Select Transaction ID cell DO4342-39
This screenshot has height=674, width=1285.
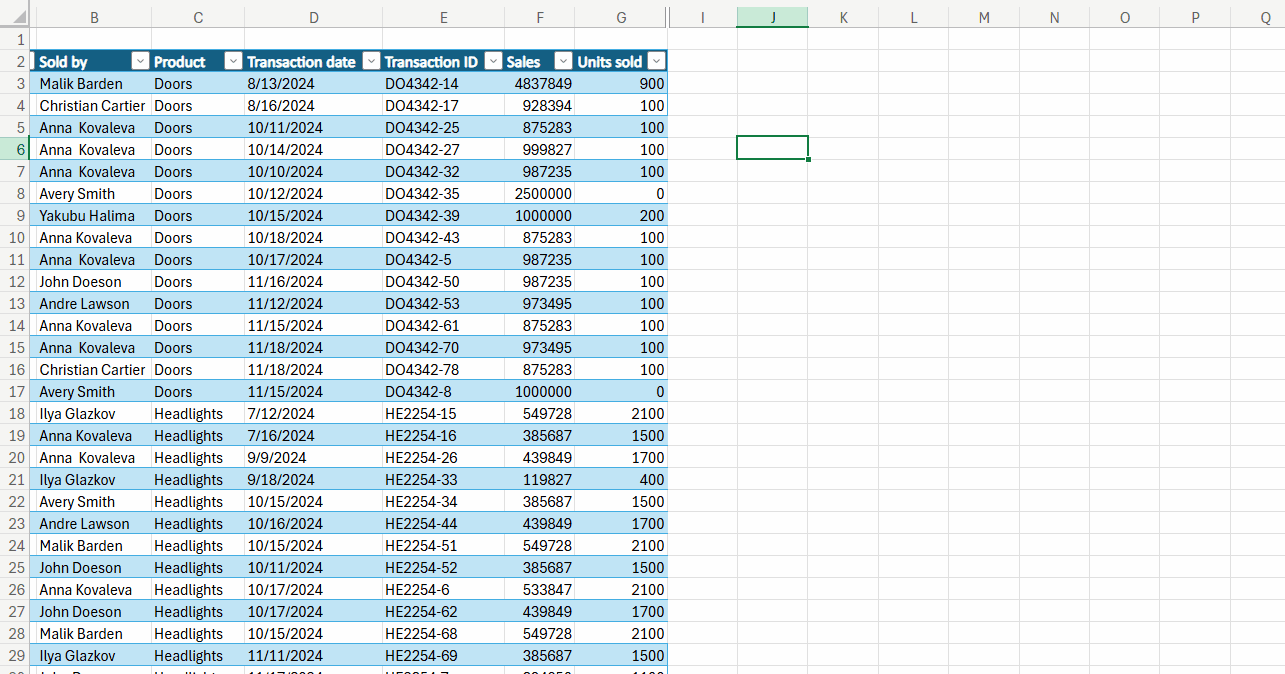coord(422,216)
